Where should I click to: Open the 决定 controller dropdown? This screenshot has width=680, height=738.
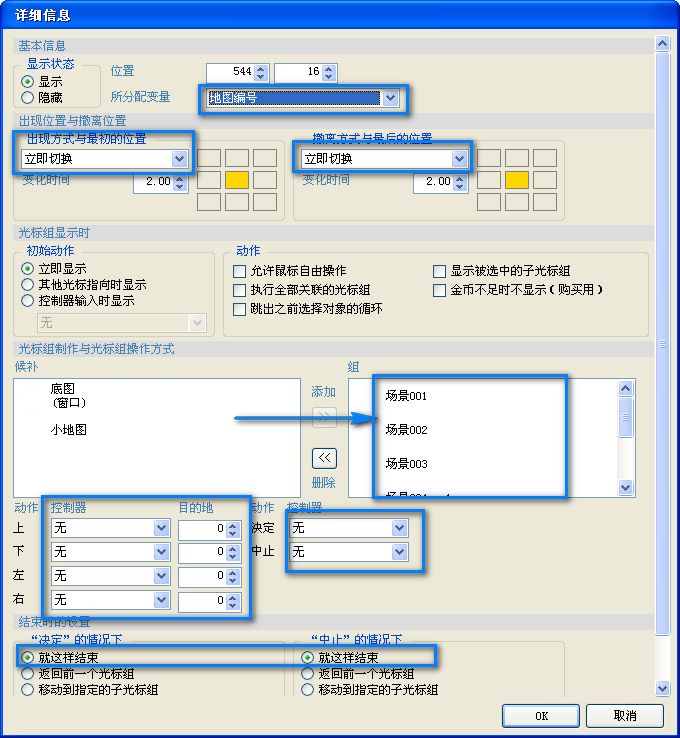(x=399, y=528)
